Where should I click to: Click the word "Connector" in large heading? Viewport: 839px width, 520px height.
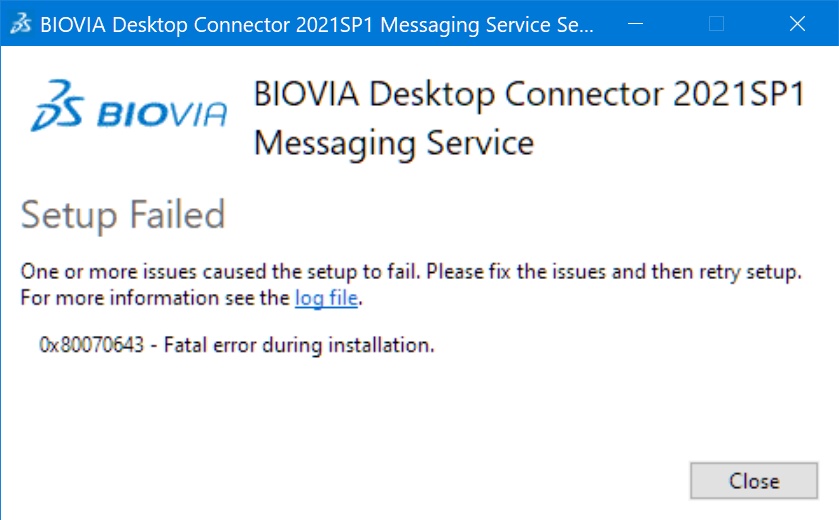point(583,95)
